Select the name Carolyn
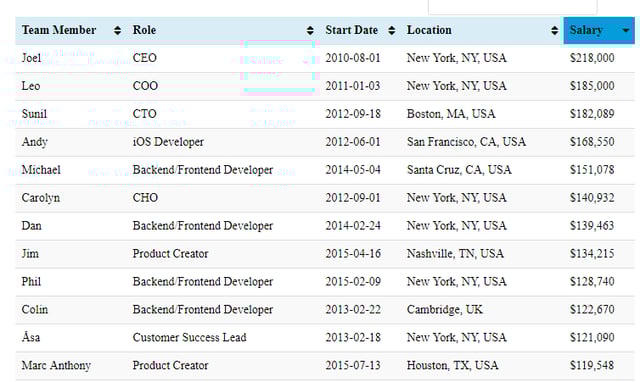This screenshot has height=382, width=640. [x=41, y=198]
